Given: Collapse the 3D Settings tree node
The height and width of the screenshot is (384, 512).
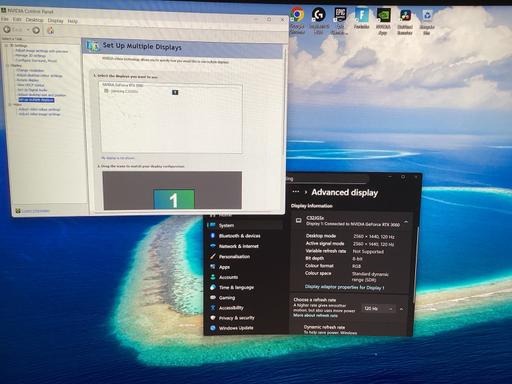Looking at the screenshot, I should point(7,46).
